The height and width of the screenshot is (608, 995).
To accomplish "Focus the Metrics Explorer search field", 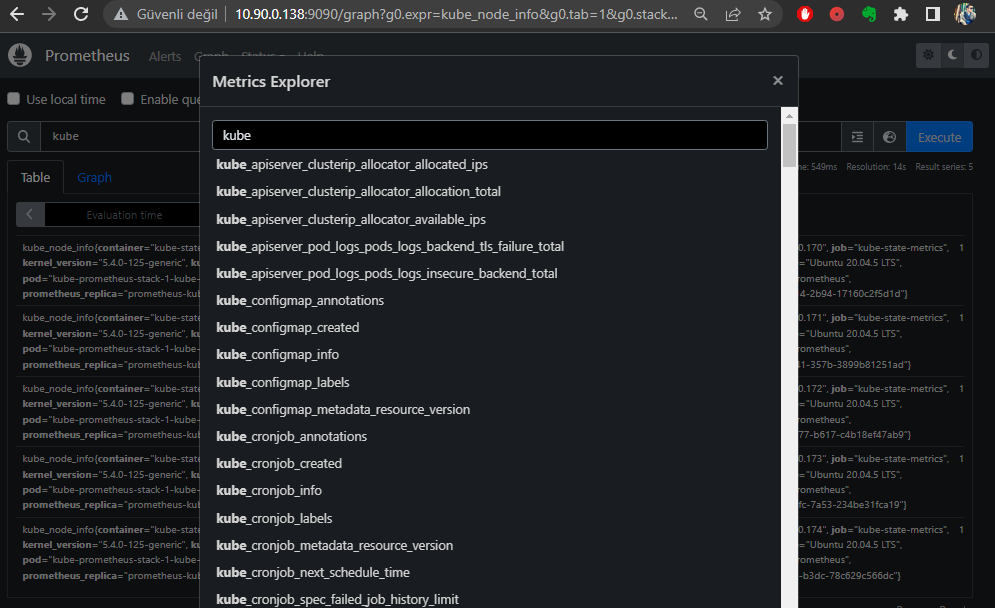I will 490,135.
